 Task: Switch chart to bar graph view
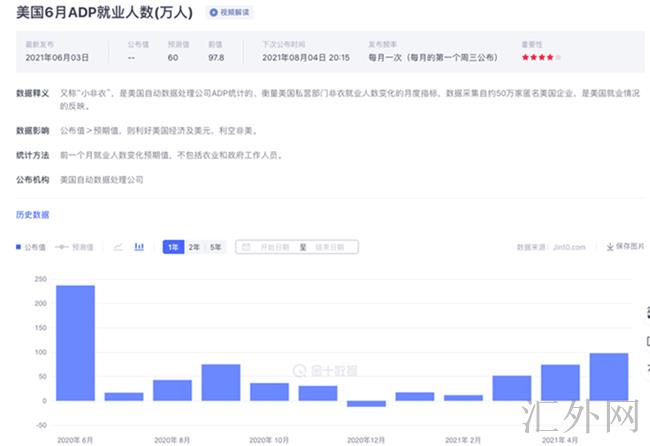[140, 246]
